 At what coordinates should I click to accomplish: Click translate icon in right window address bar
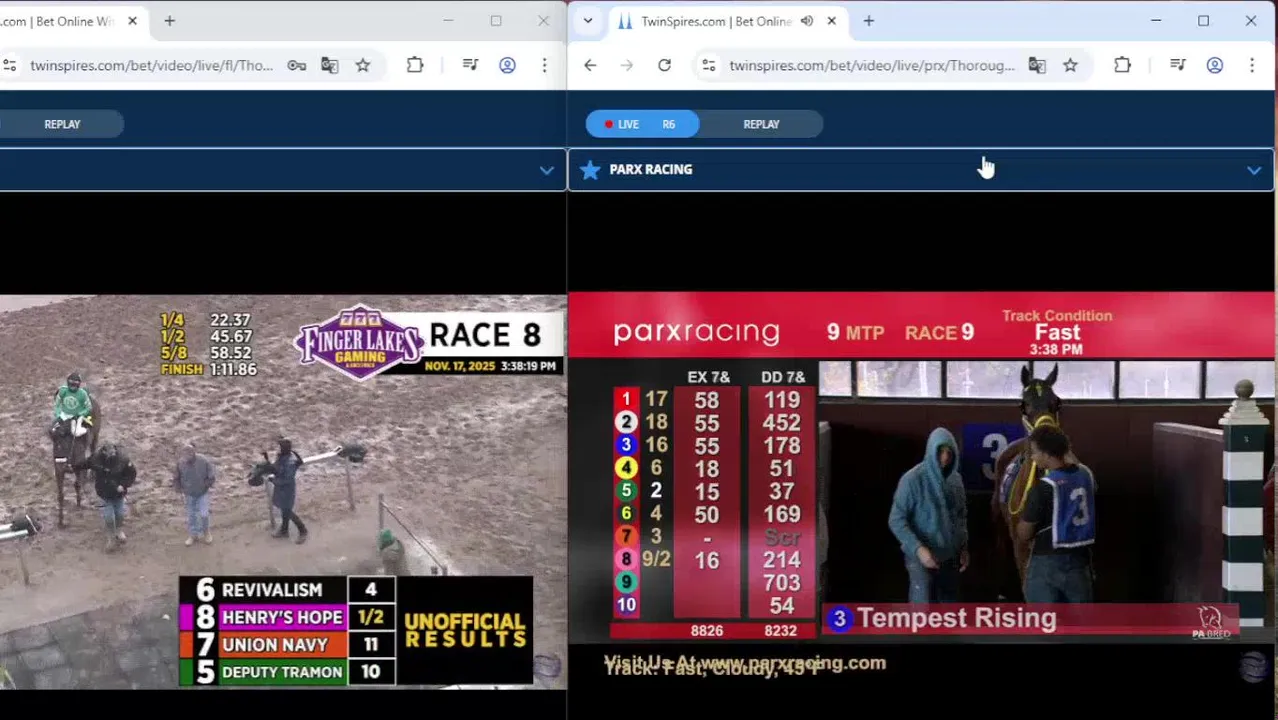(1037, 65)
